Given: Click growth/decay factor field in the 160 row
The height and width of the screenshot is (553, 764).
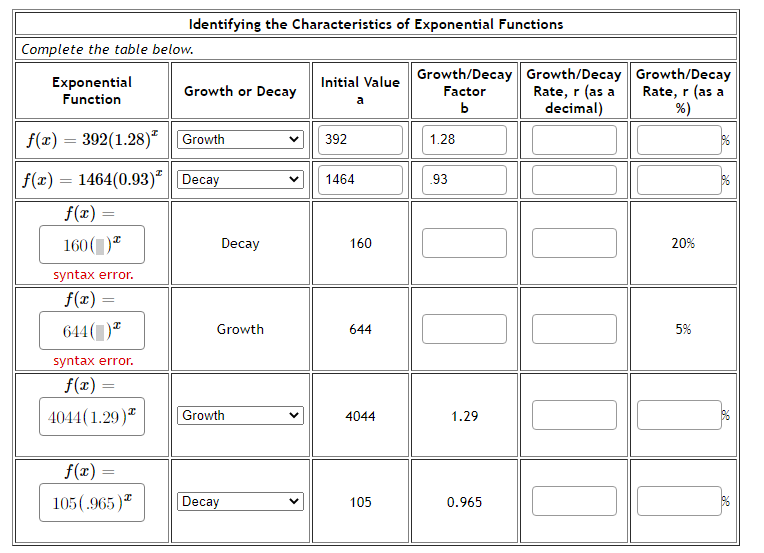Looking at the screenshot, I should tap(464, 243).
